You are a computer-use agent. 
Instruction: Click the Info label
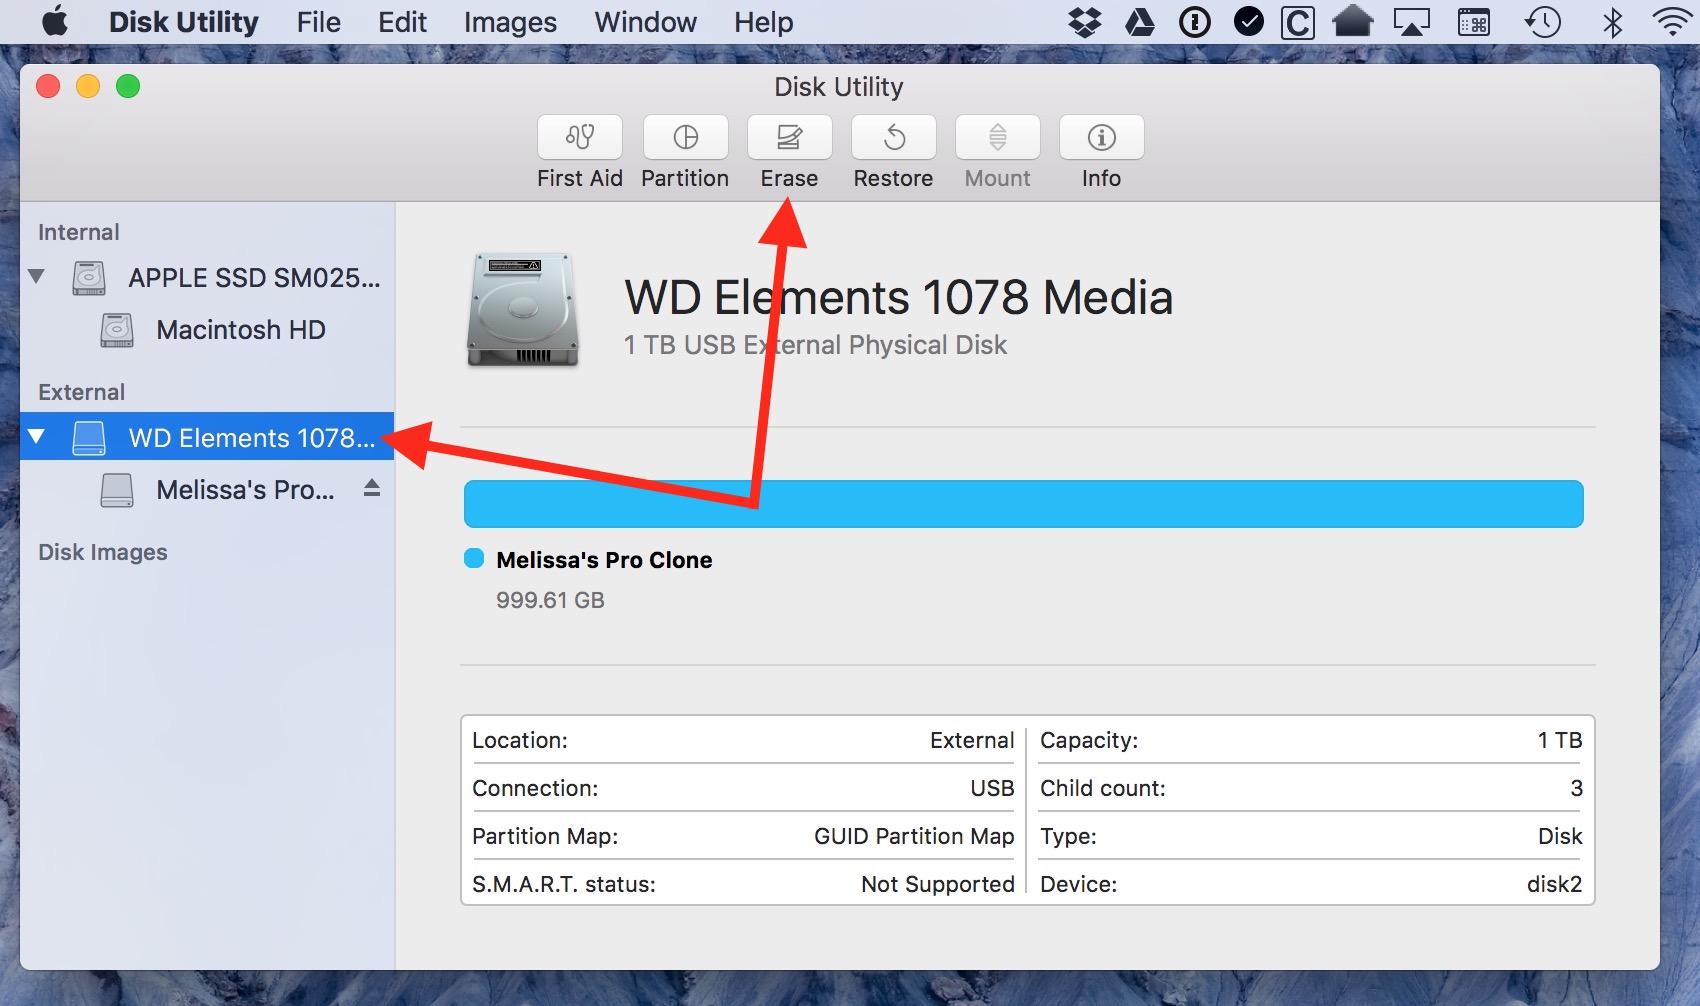click(x=1101, y=178)
